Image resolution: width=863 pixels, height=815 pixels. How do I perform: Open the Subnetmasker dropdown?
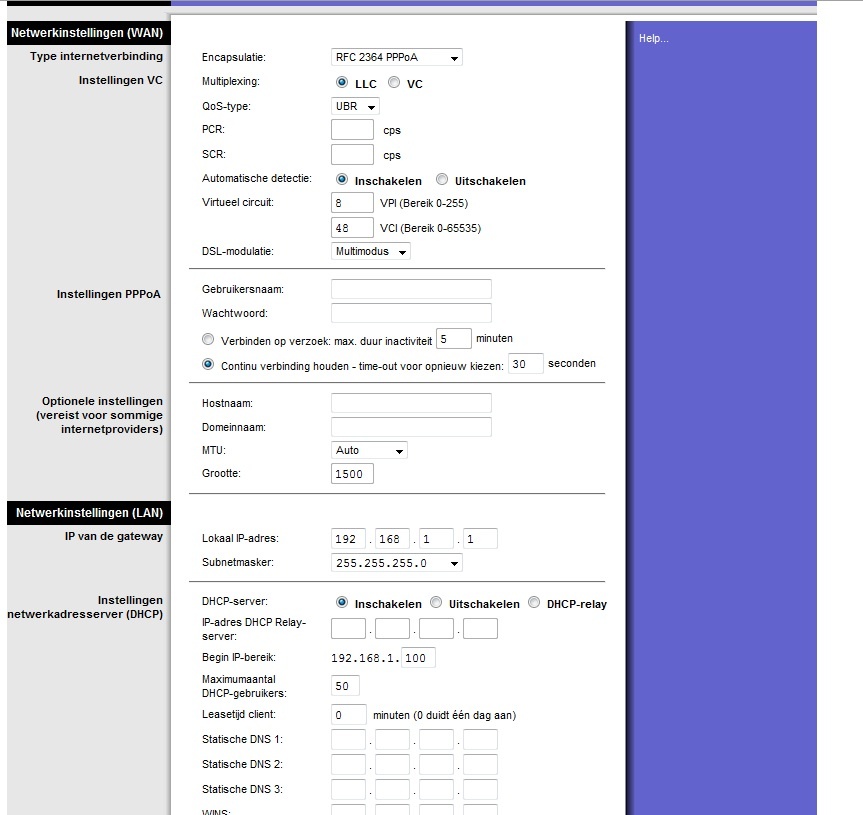pyautogui.click(x=397, y=563)
